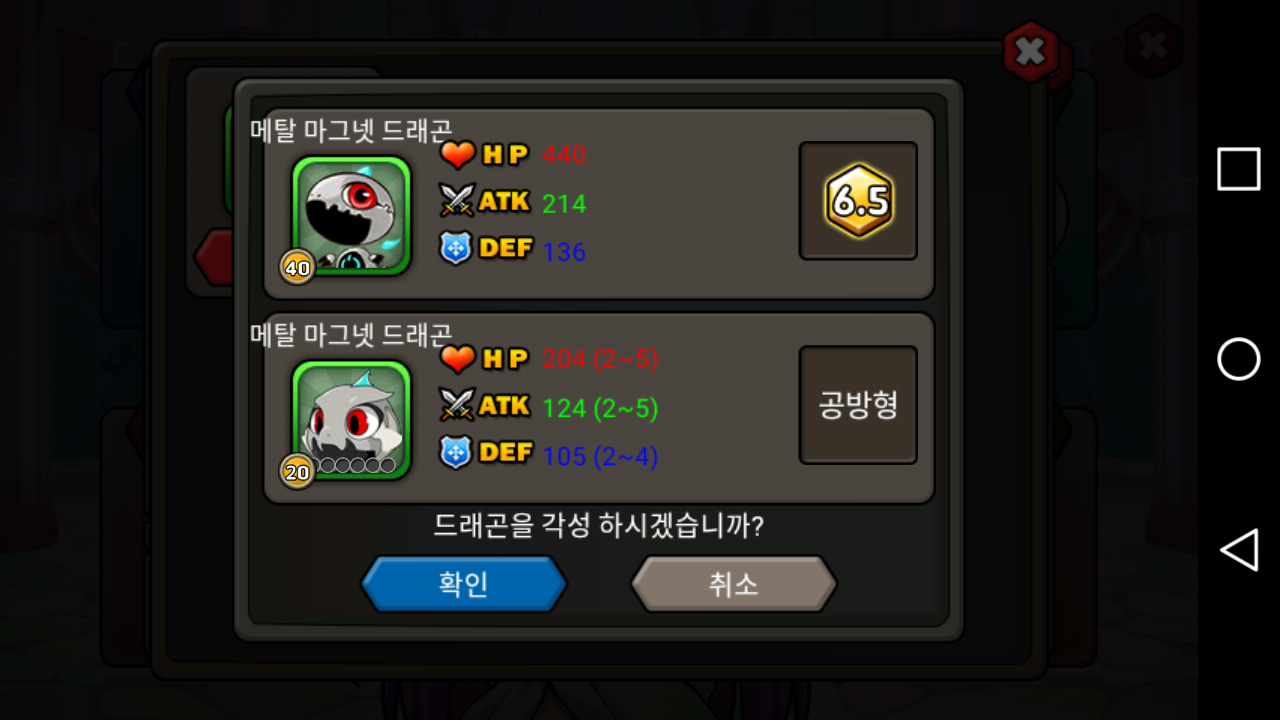Click the red left arrow behind dialog
This screenshot has height=720, width=1280.
pos(213,257)
